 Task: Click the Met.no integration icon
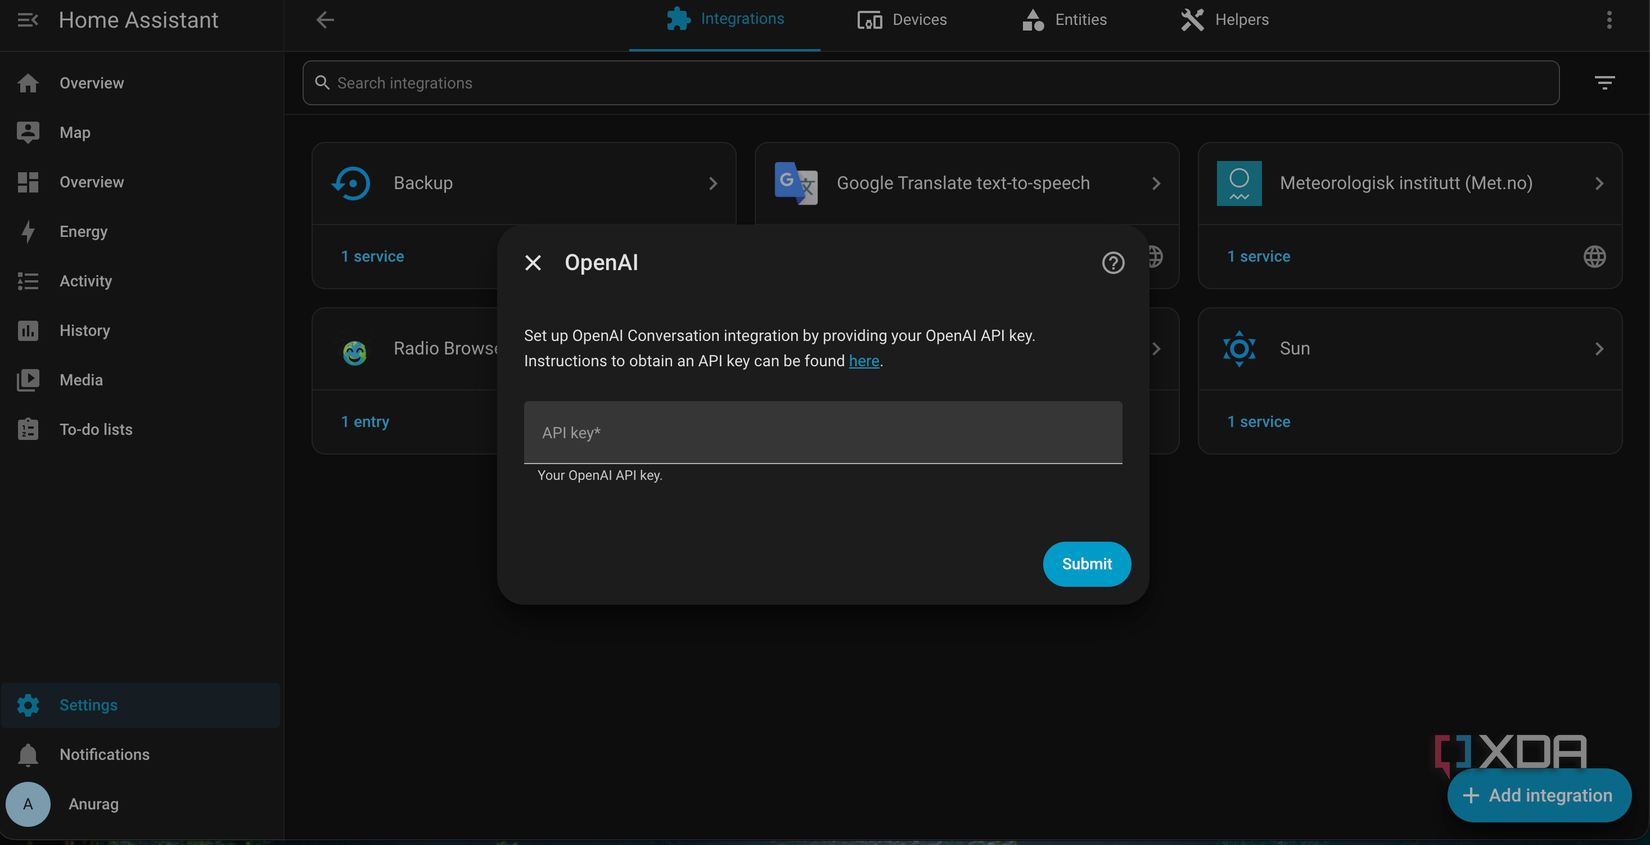tap(1239, 184)
